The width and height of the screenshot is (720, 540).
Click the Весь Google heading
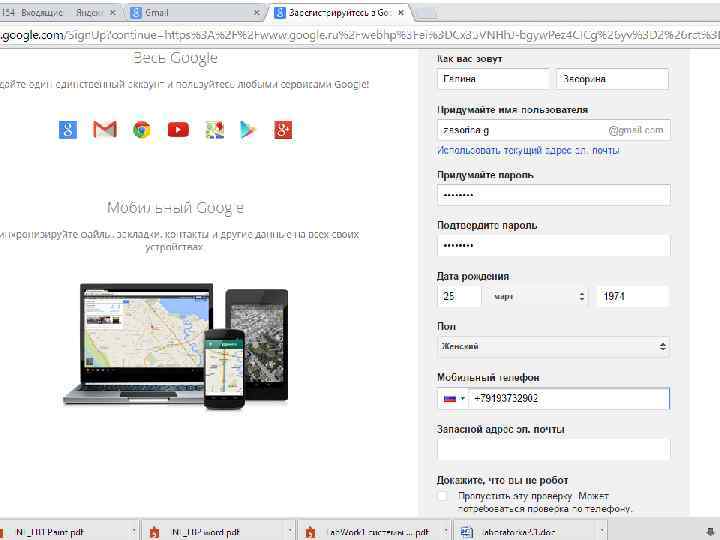coord(175,58)
